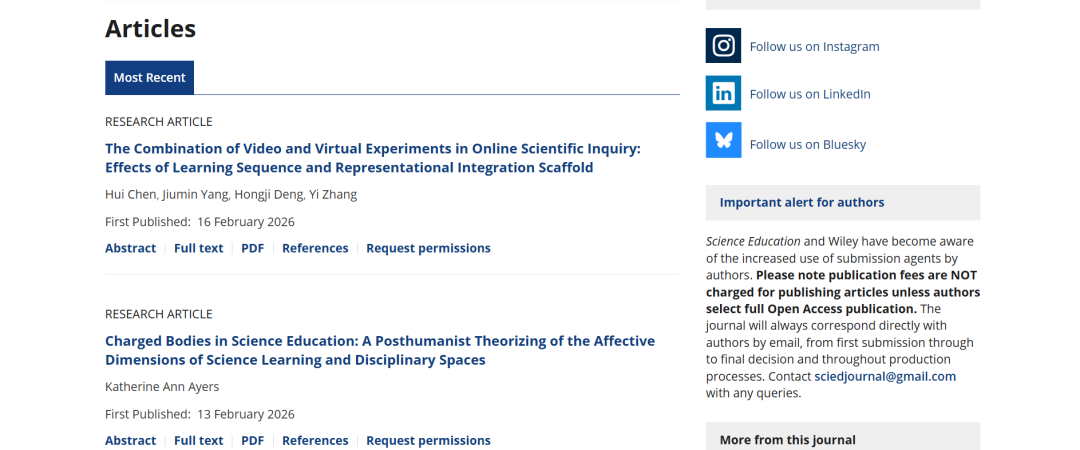View Abstract of the Hui Chen article

(130, 248)
